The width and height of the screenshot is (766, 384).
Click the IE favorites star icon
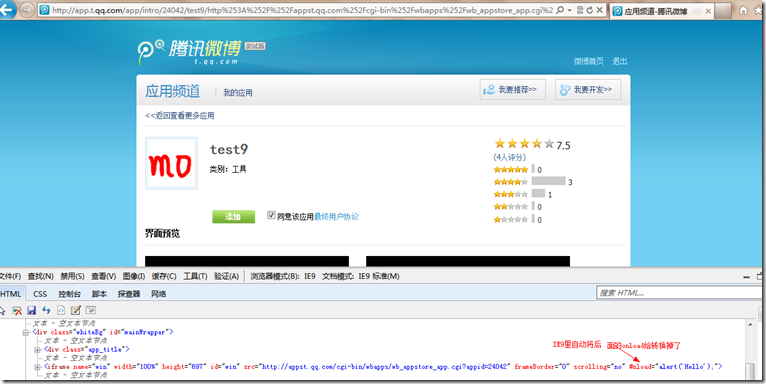(759, 10)
